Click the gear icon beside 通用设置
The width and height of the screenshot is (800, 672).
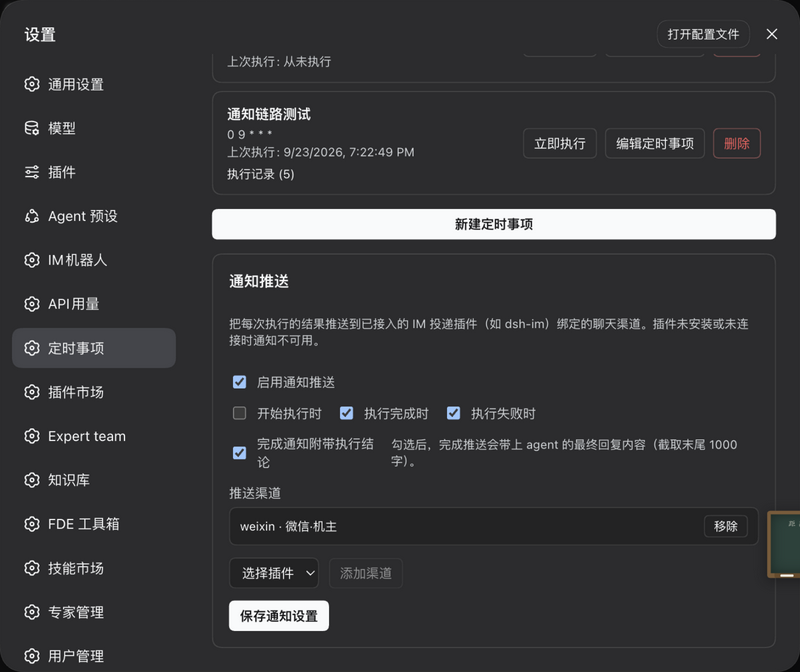coord(32,84)
